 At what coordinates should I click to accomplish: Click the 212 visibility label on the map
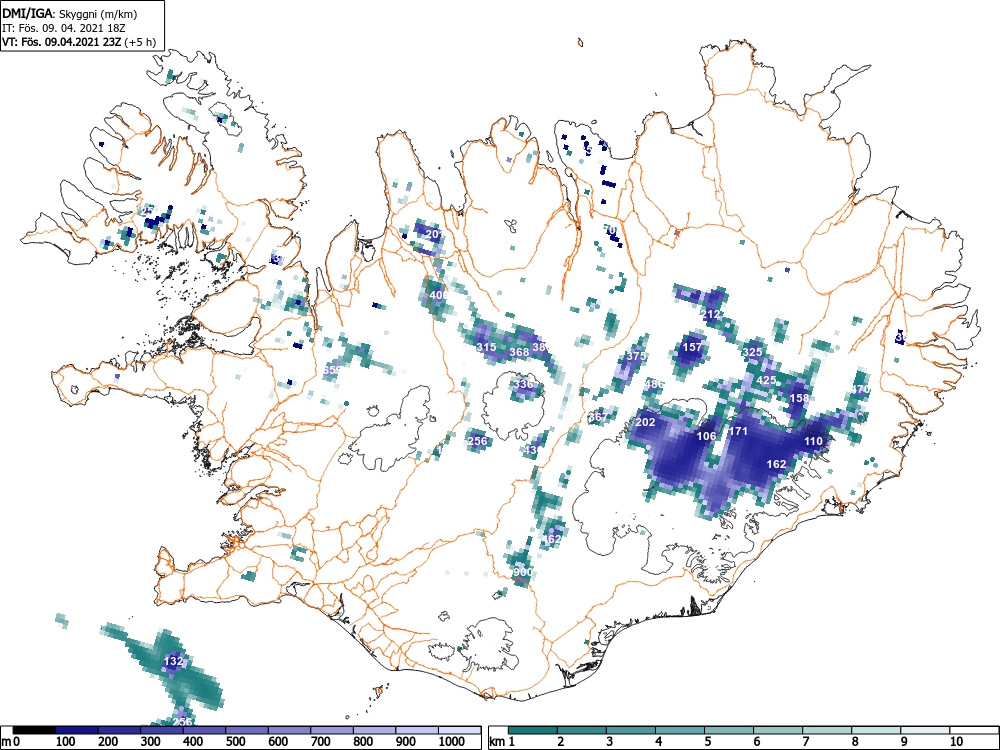(x=710, y=314)
